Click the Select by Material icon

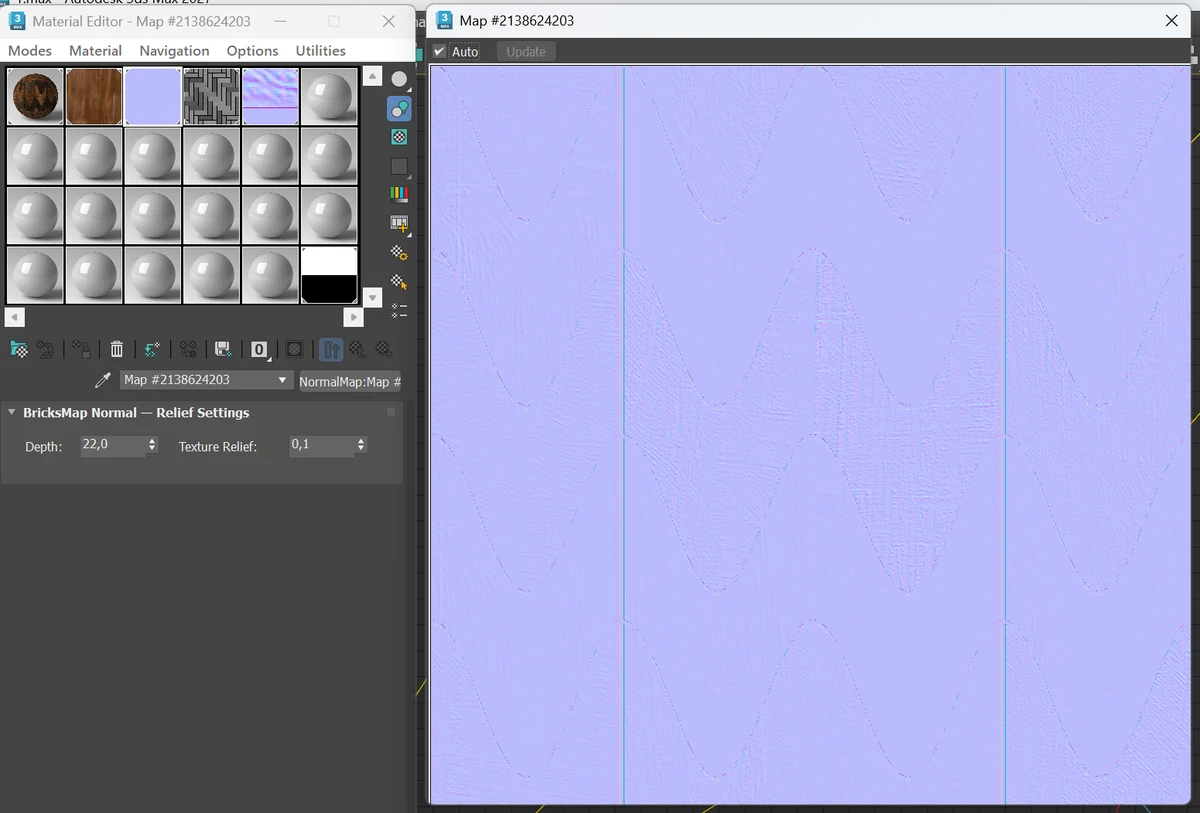tap(399, 281)
